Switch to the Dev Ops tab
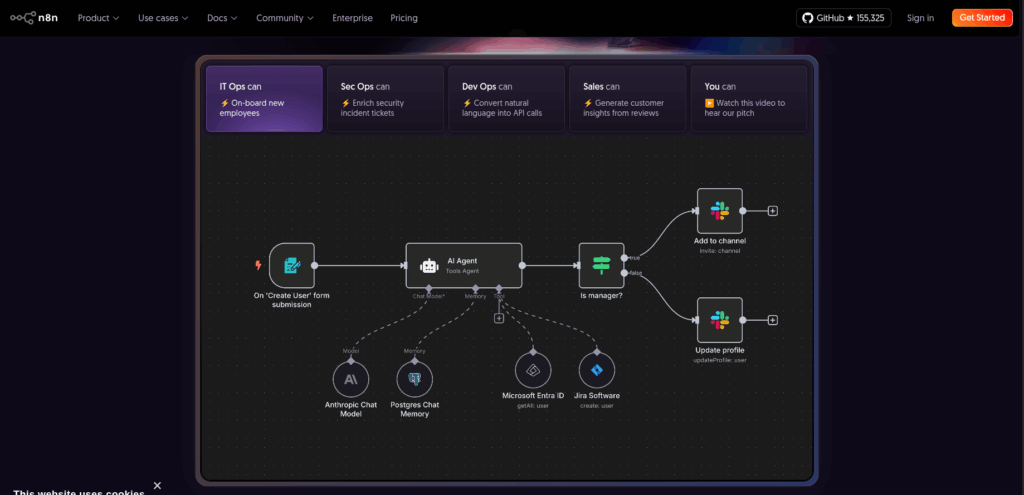Viewport: 1024px width, 495px height. point(505,99)
